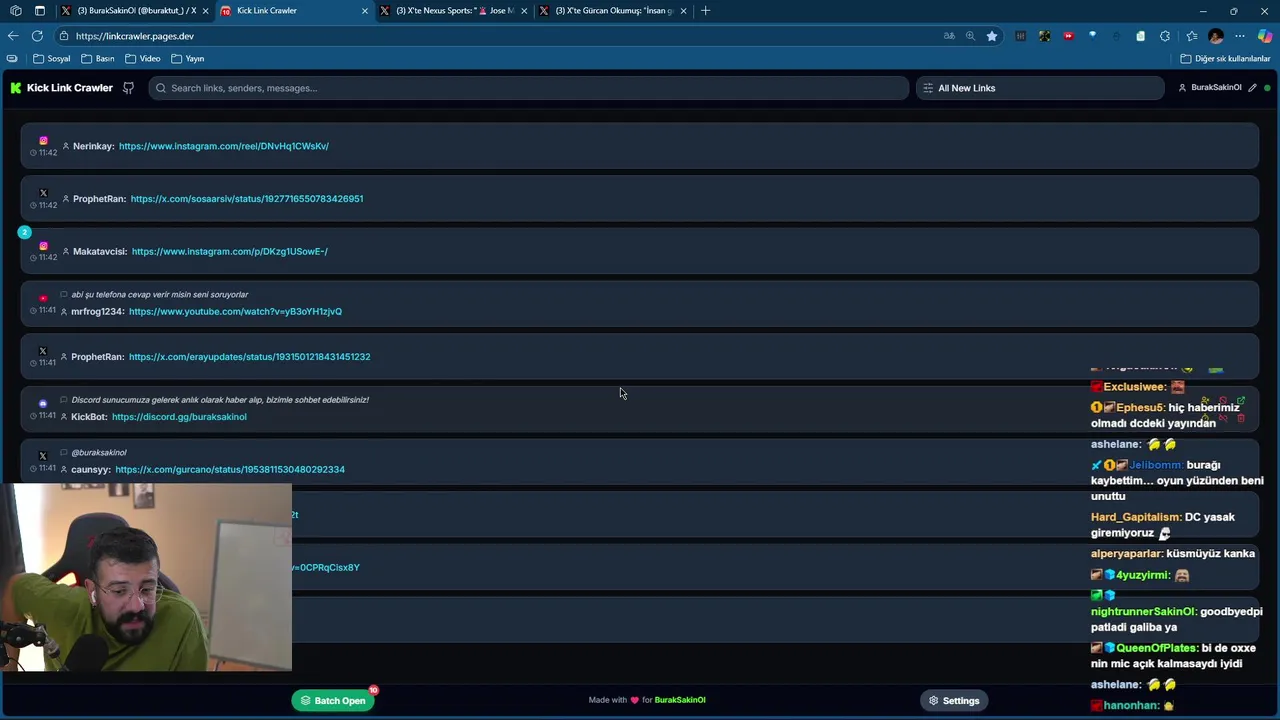Click the caunsyy sender name

(x=90, y=470)
